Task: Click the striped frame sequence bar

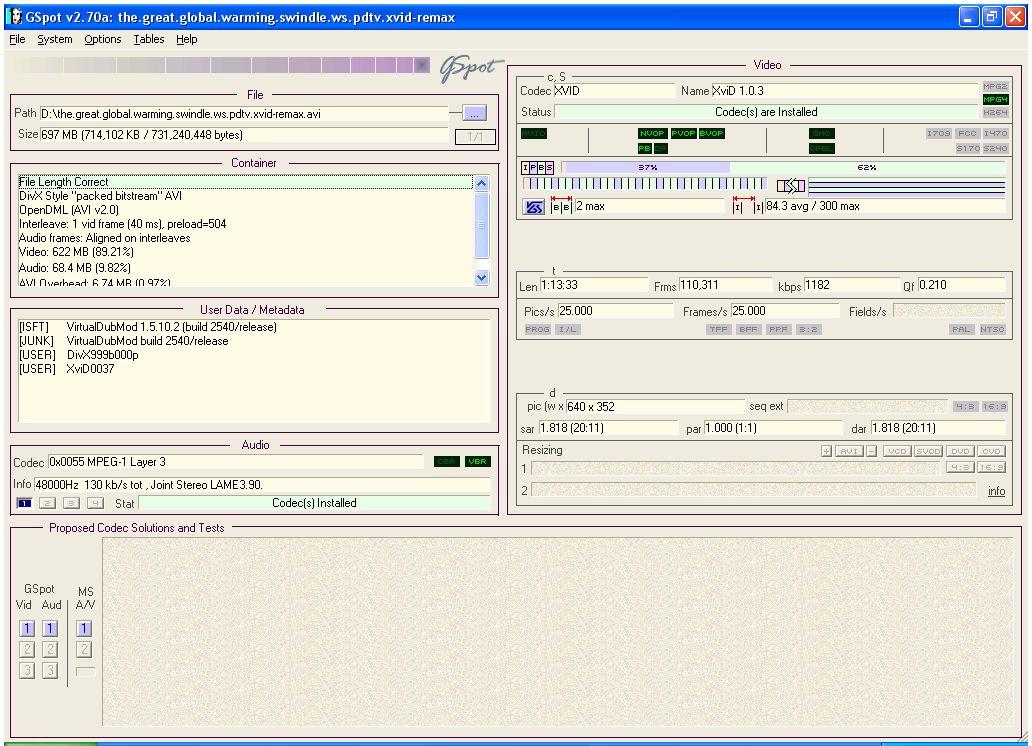Action: click(x=644, y=184)
